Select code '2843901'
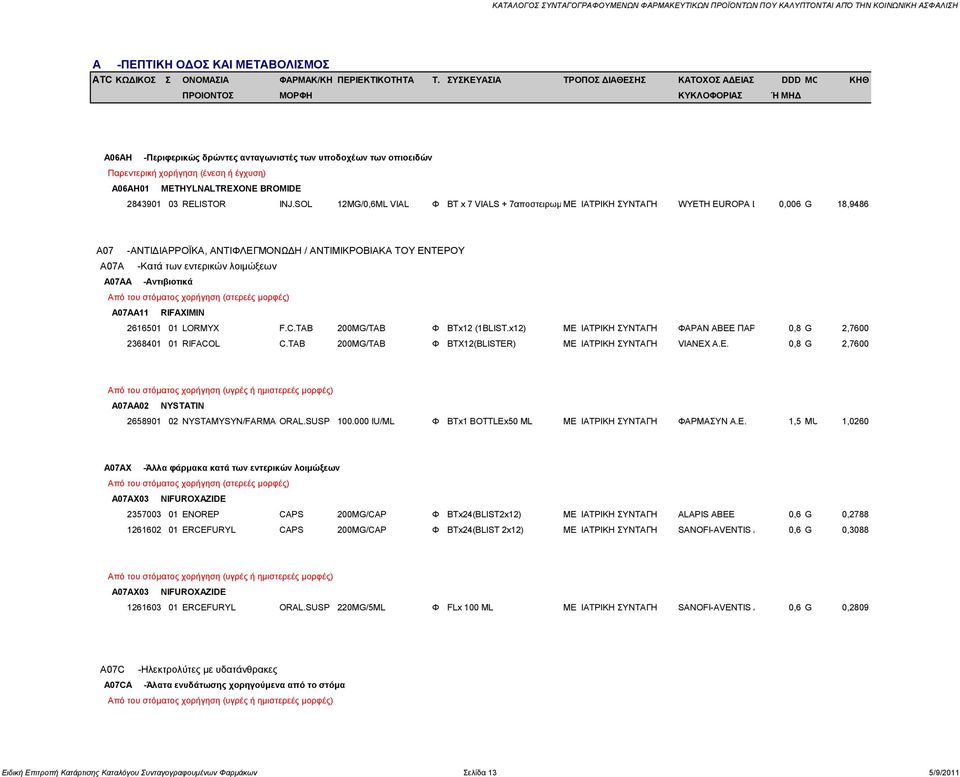 pyautogui.click(x=144, y=204)
